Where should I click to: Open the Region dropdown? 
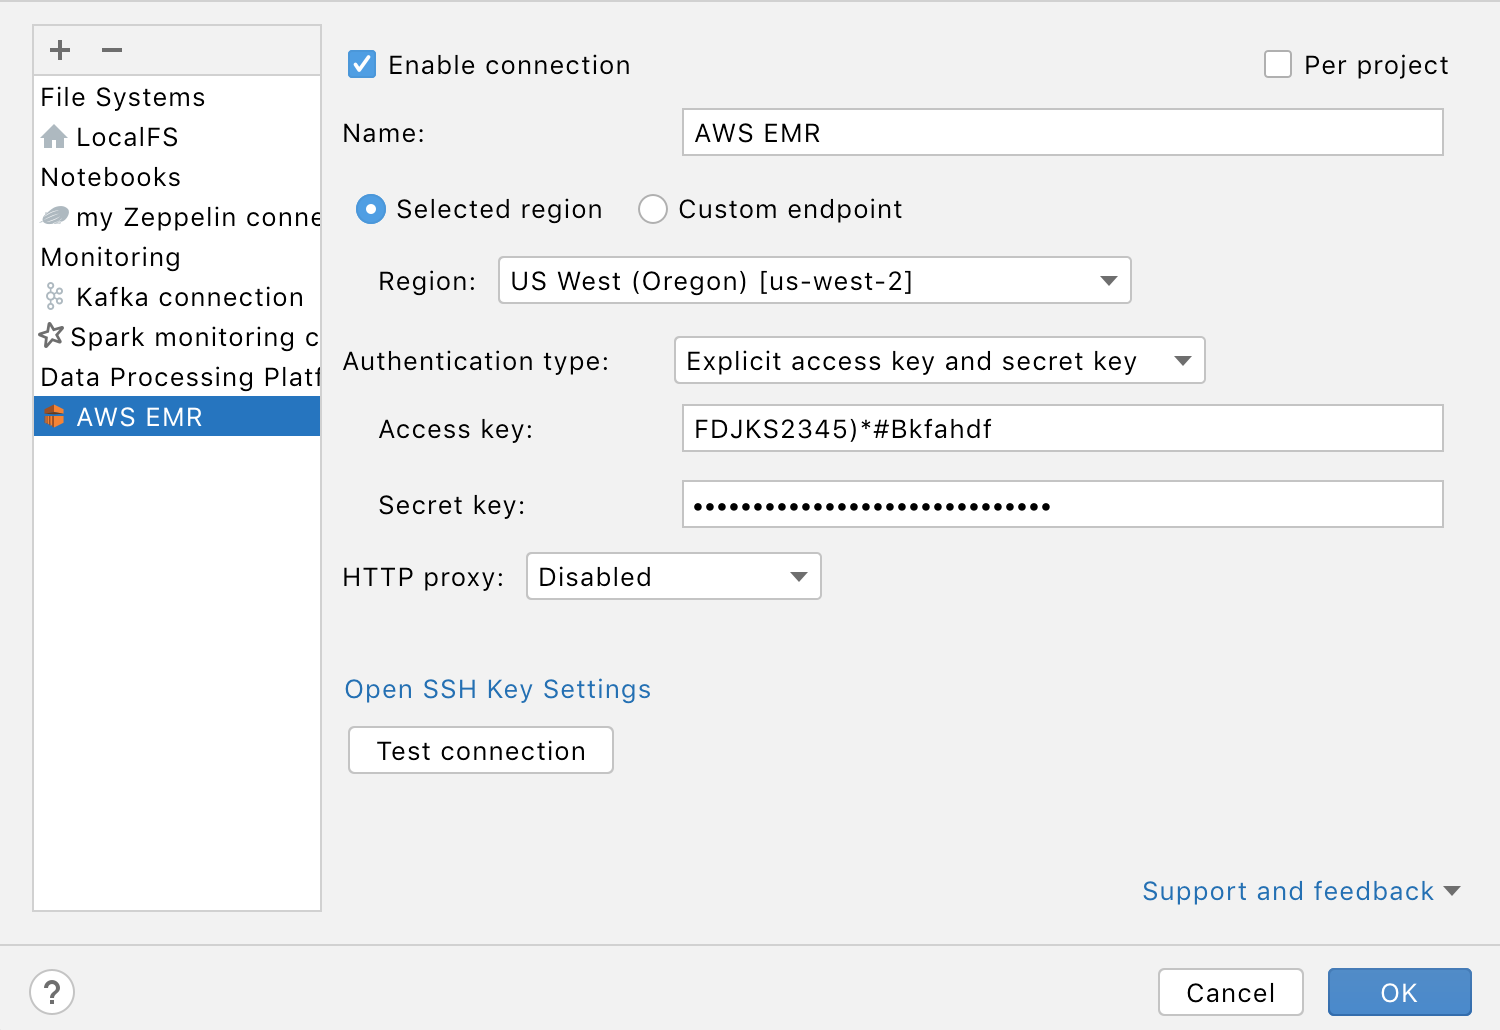coord(815,280)
